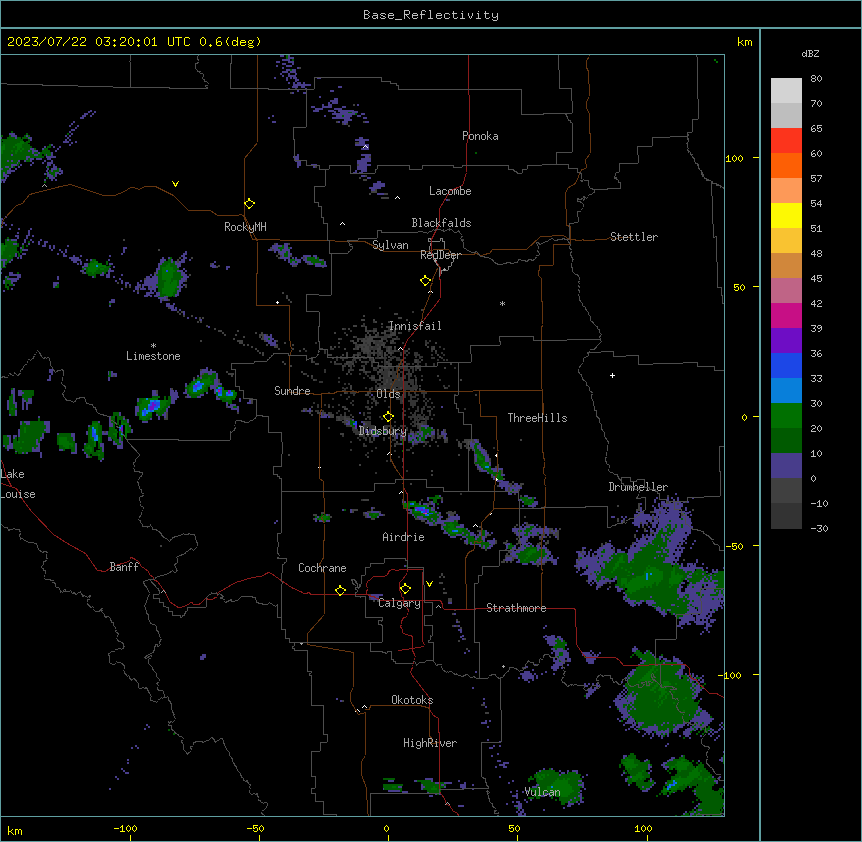Select the Stettler city label
The image size is (862, 842).
click(x=634, y=237)
